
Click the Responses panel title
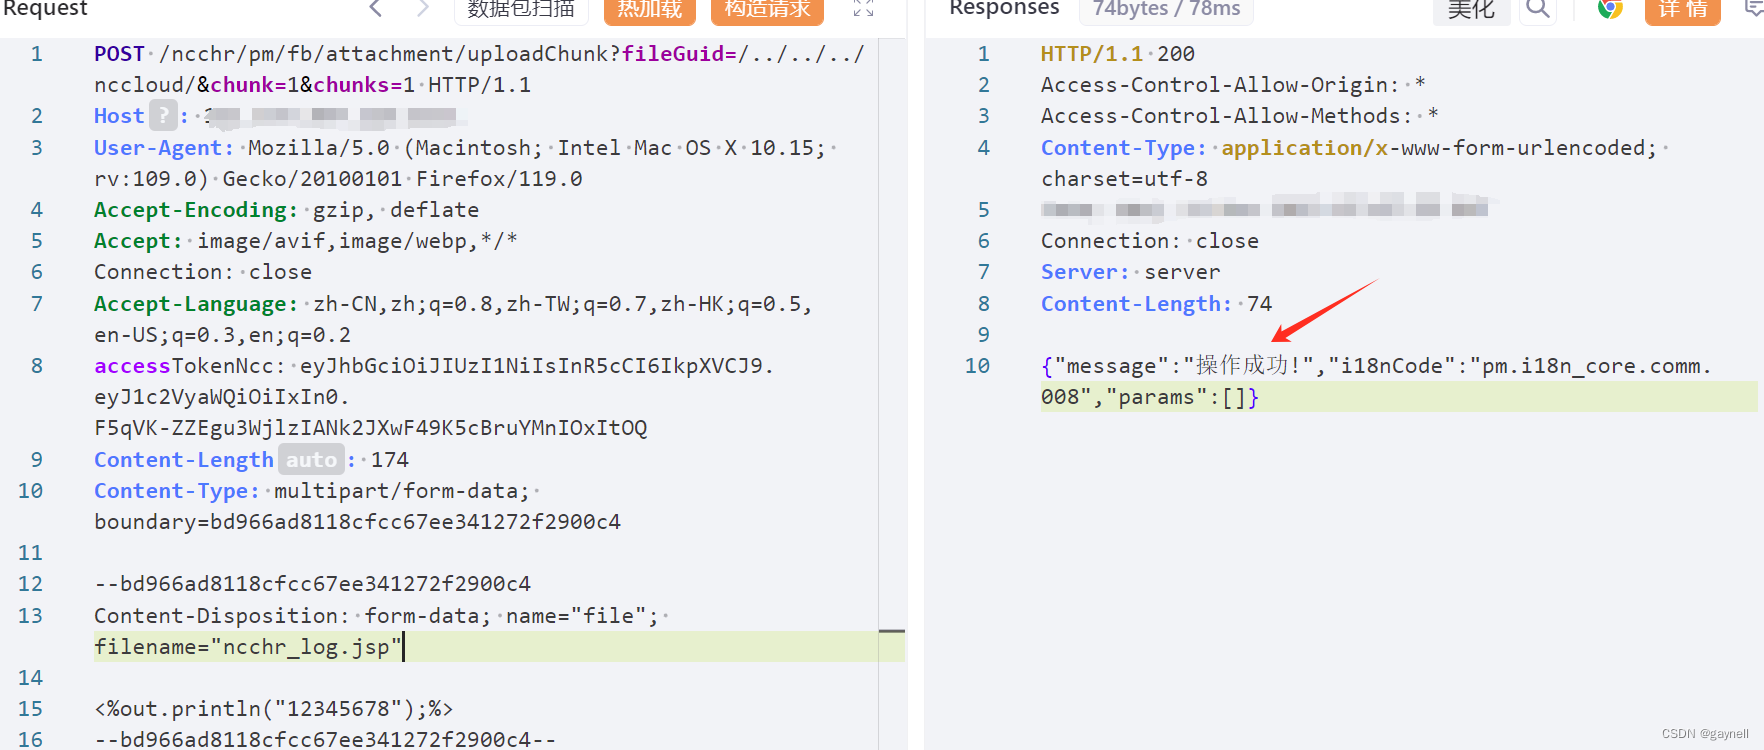coord(1004,8)
